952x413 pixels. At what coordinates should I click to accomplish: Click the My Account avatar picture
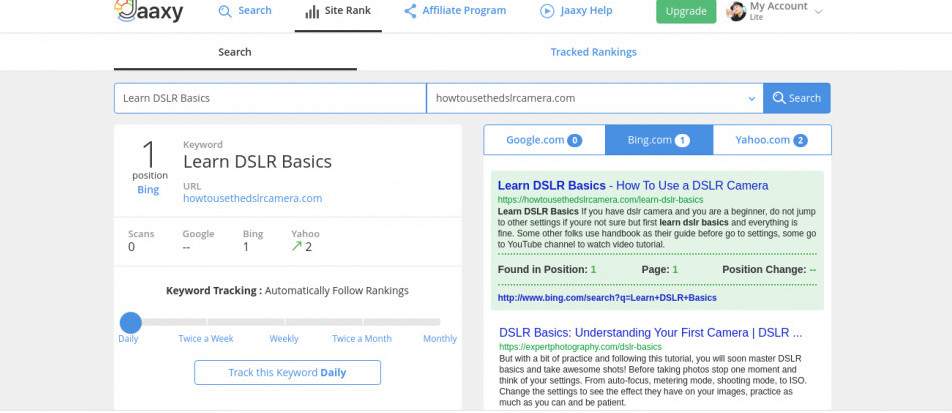coord(736,11)
